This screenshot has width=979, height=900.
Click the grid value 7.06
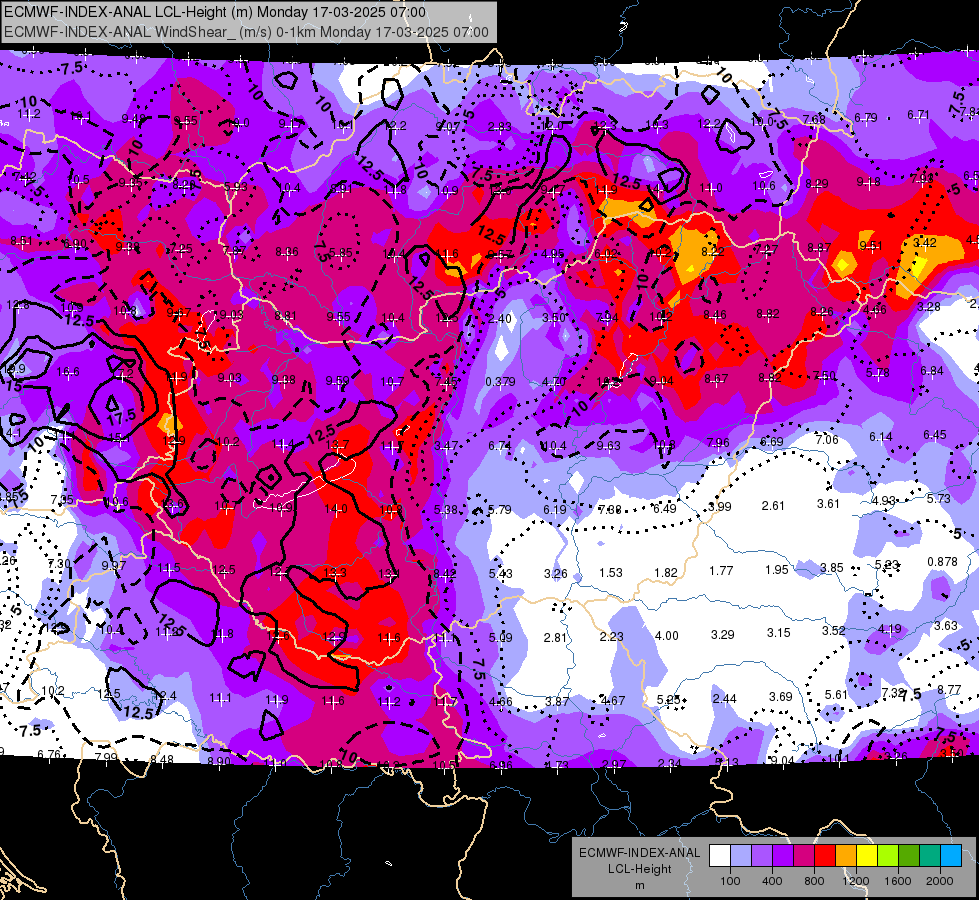tap(827, 440)
